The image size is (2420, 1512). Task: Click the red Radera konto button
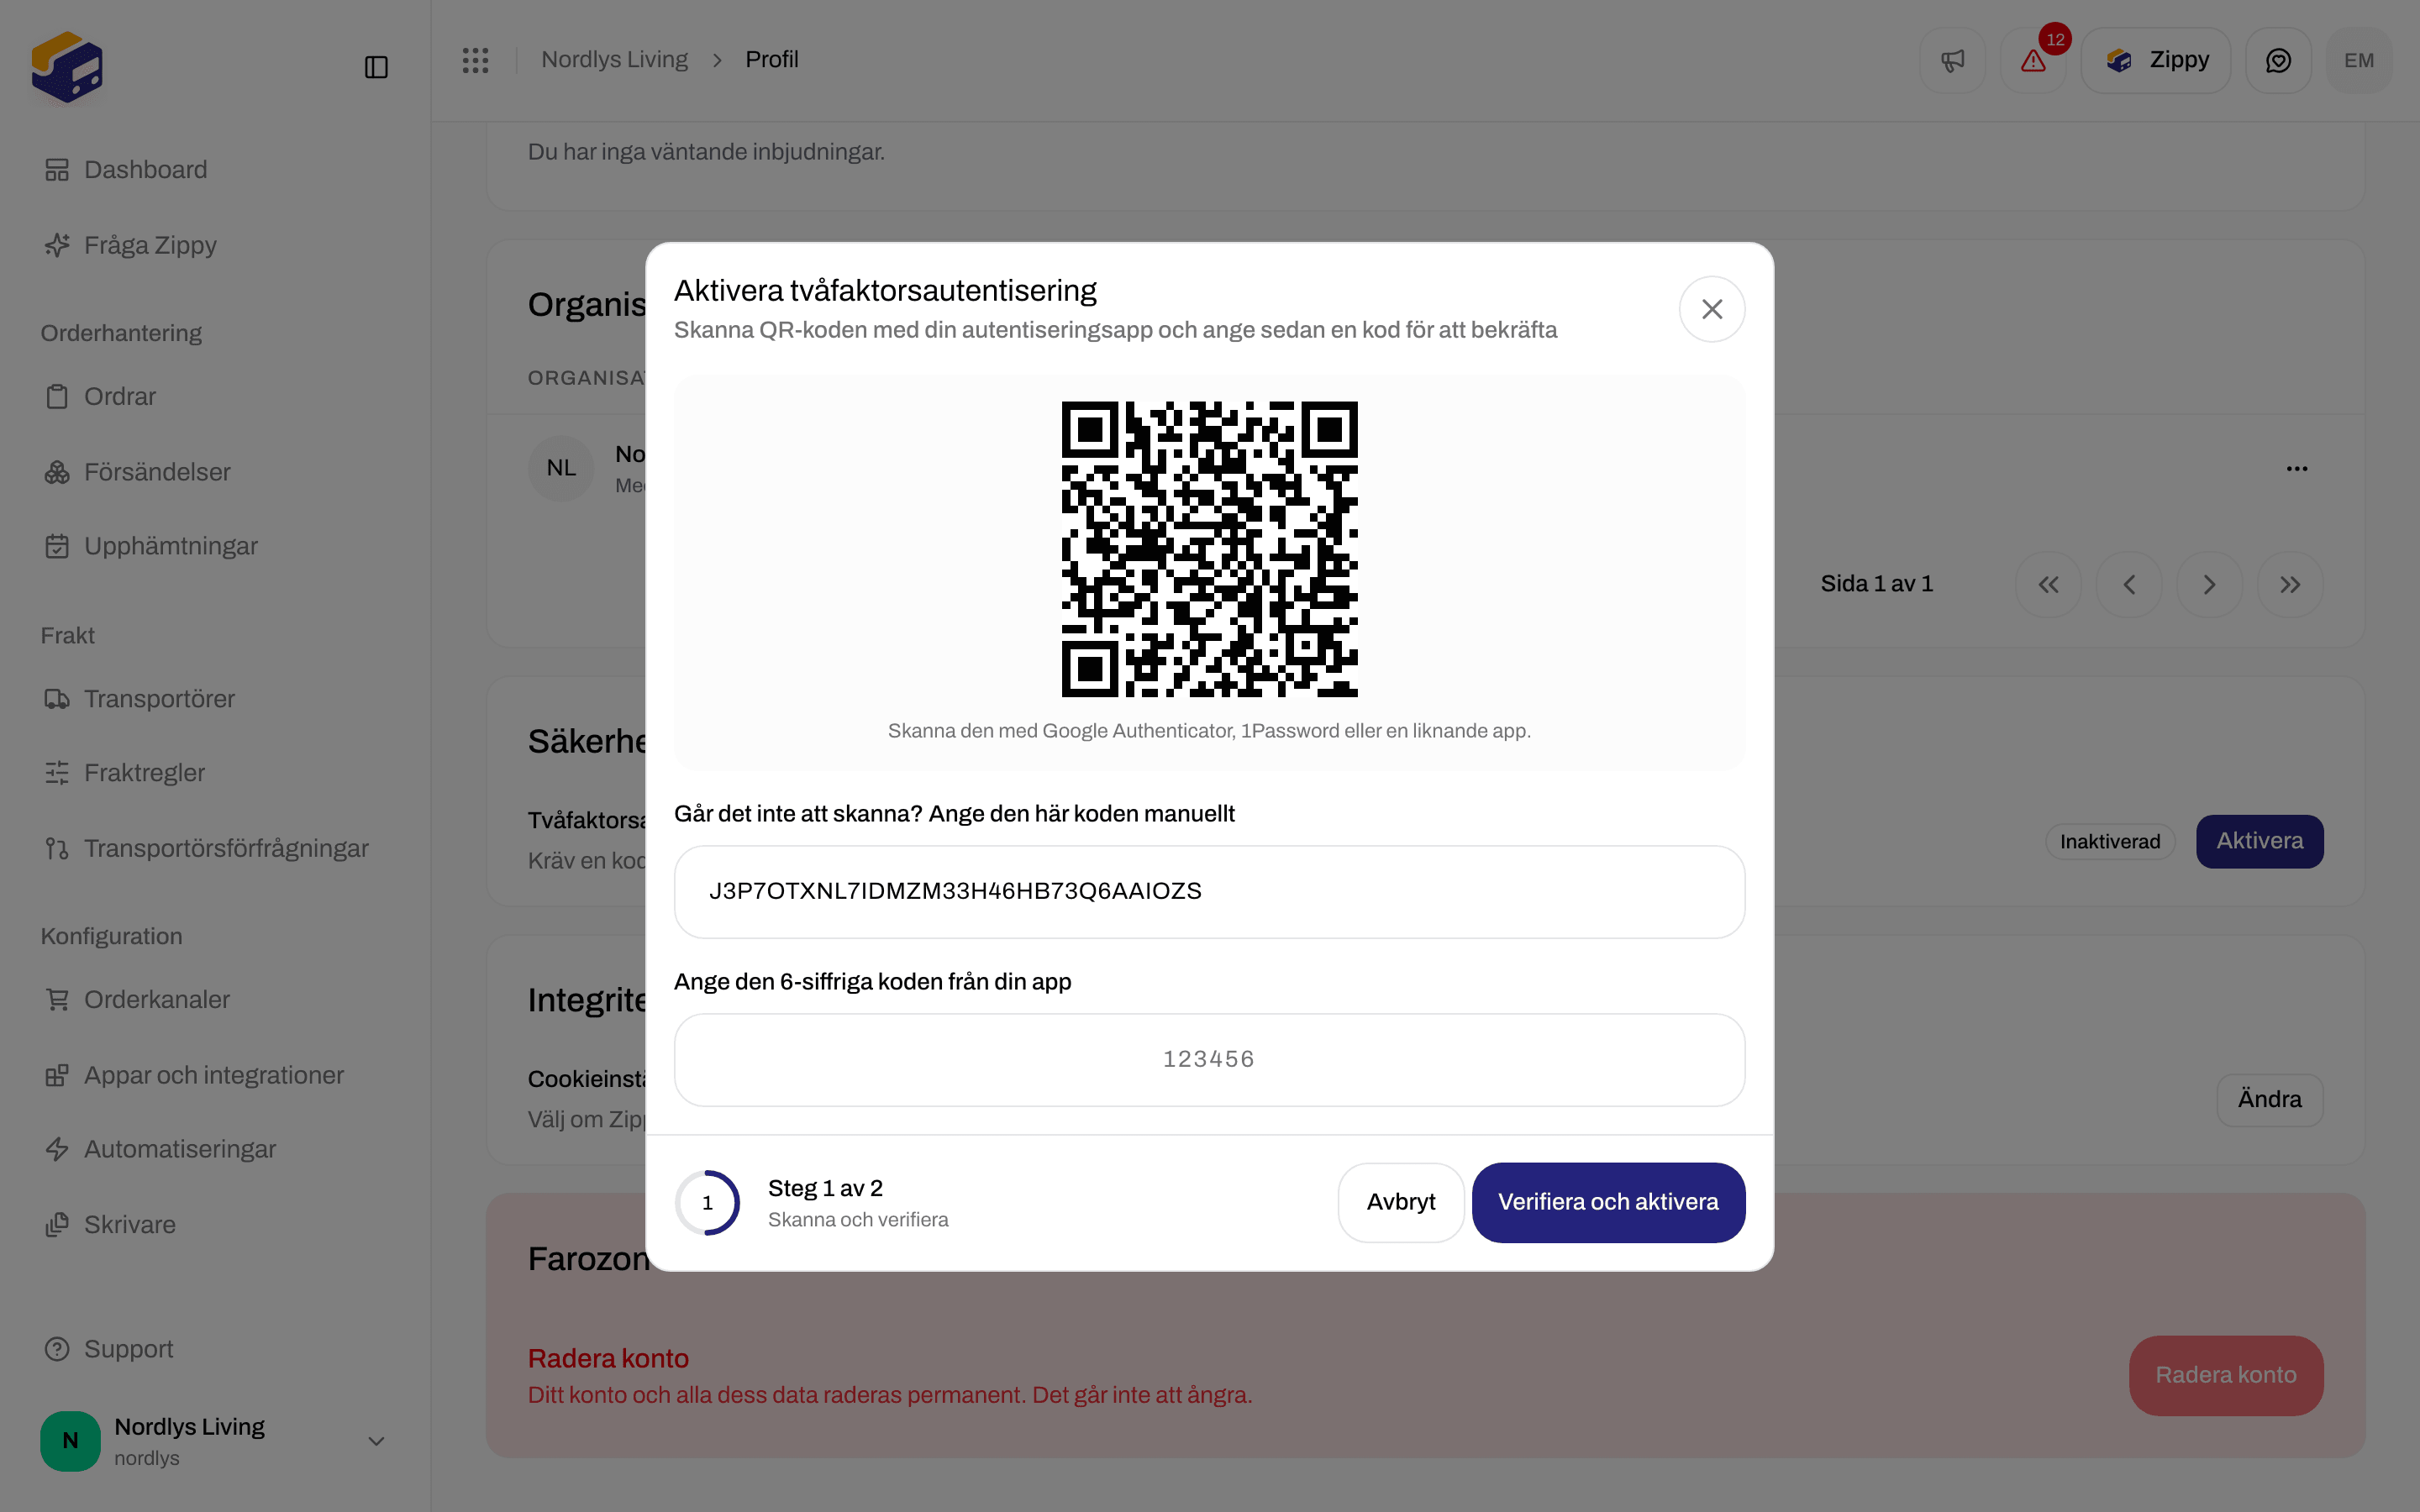coord(2225,1375)
